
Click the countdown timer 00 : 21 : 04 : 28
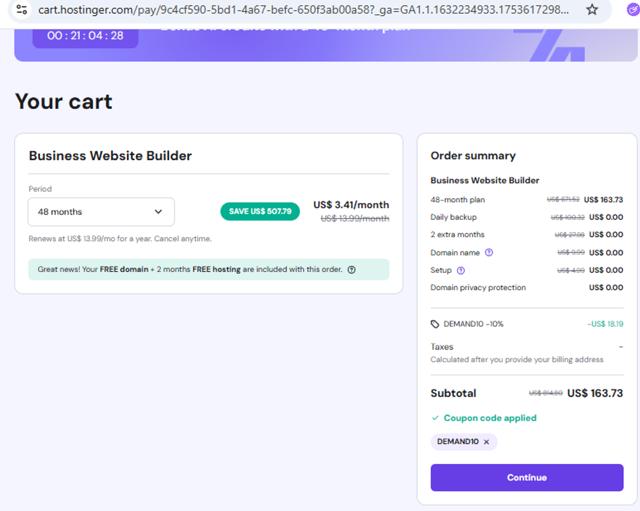(85, 36)
